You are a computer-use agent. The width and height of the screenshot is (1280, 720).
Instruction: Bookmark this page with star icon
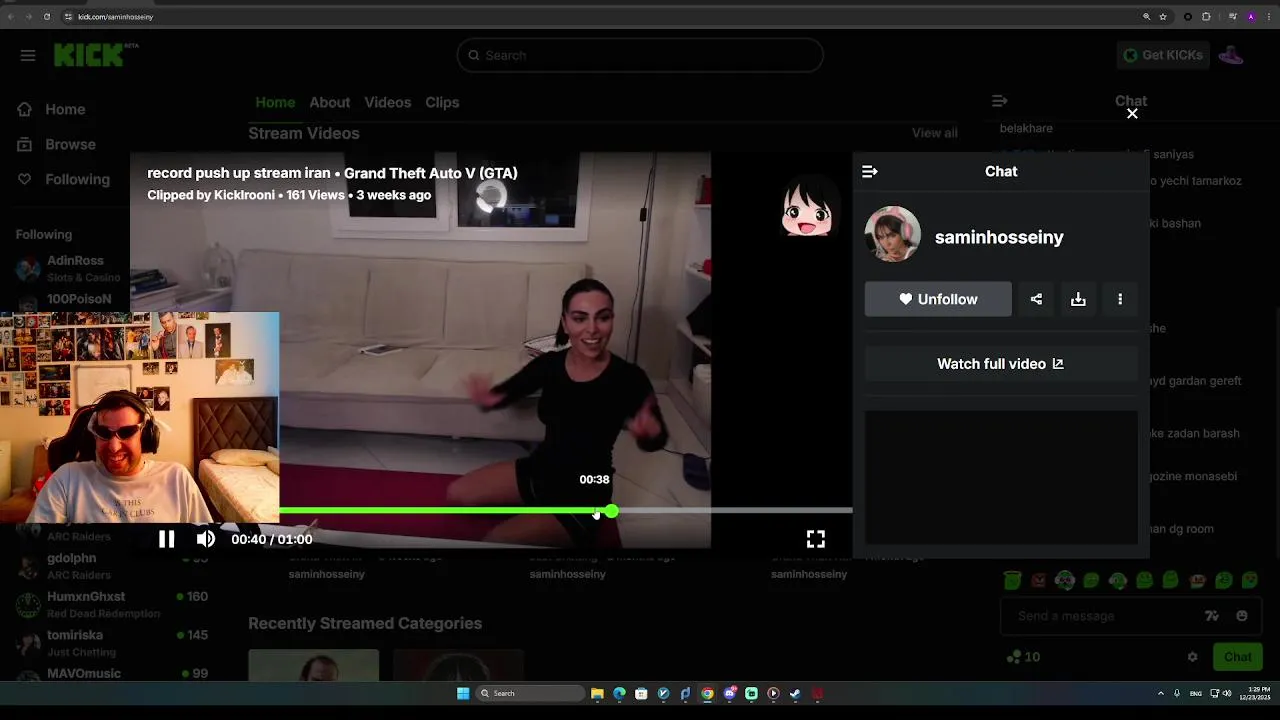tap(1163, 17)
